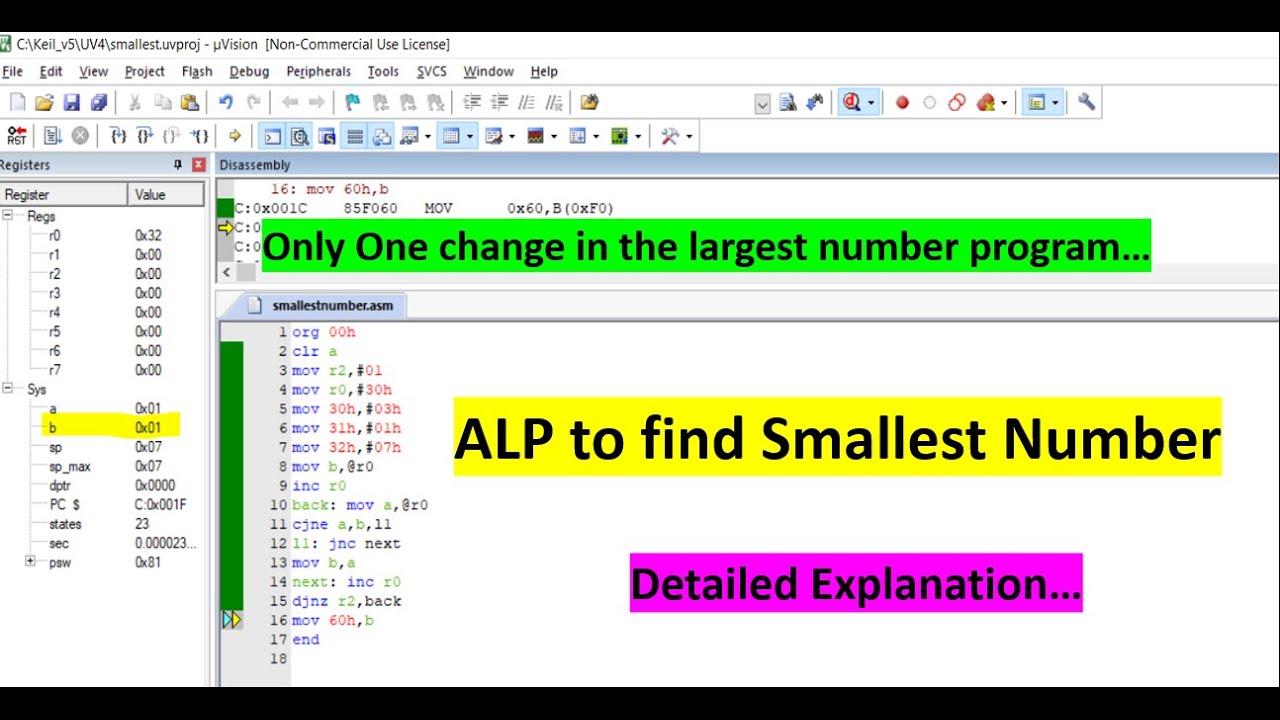Navigate backwards in the editor
This screenshot has width=1280, height=720.
tap(290, 102)
